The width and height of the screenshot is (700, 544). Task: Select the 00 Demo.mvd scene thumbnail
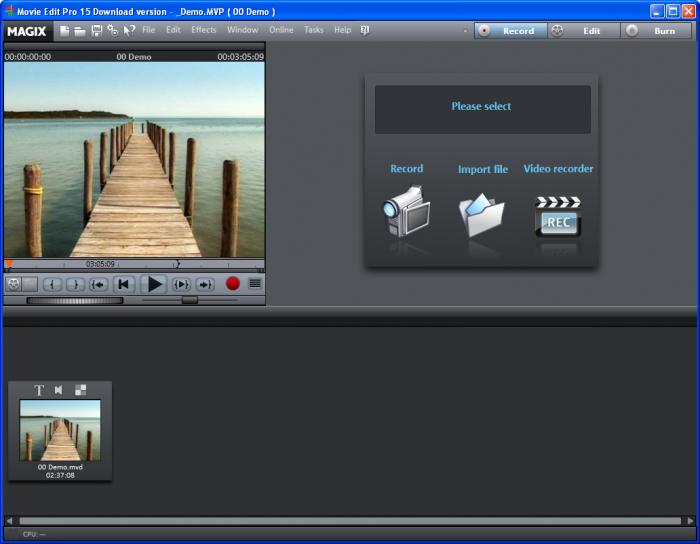(x=60, y=430)
